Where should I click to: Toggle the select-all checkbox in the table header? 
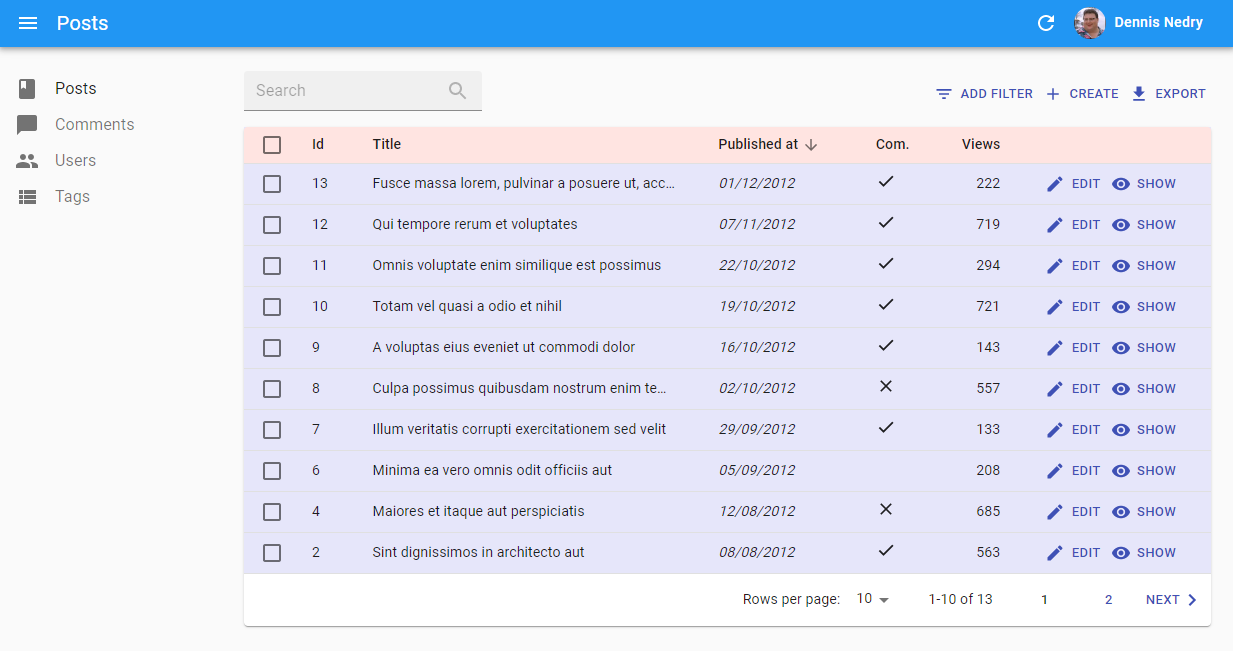(x=272, y=145)
